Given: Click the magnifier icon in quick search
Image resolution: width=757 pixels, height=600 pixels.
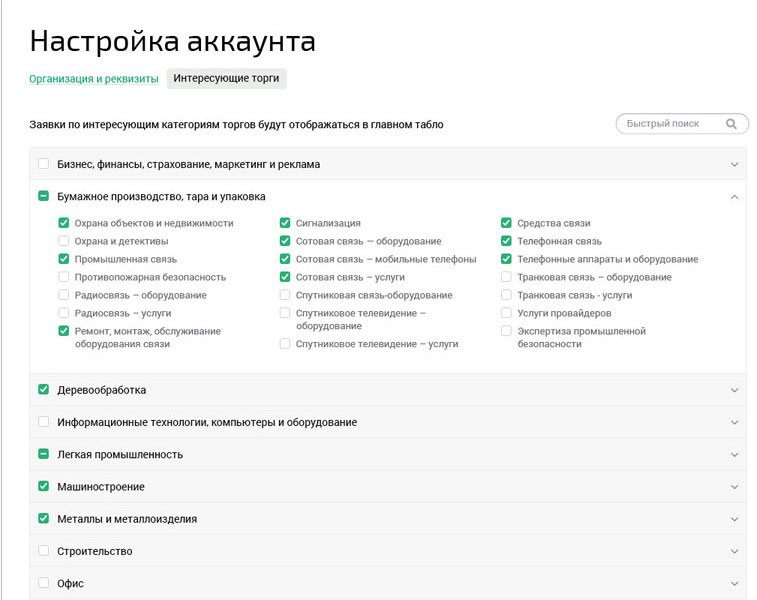Looking at the screenshot, I should click(x=732, y=124).
